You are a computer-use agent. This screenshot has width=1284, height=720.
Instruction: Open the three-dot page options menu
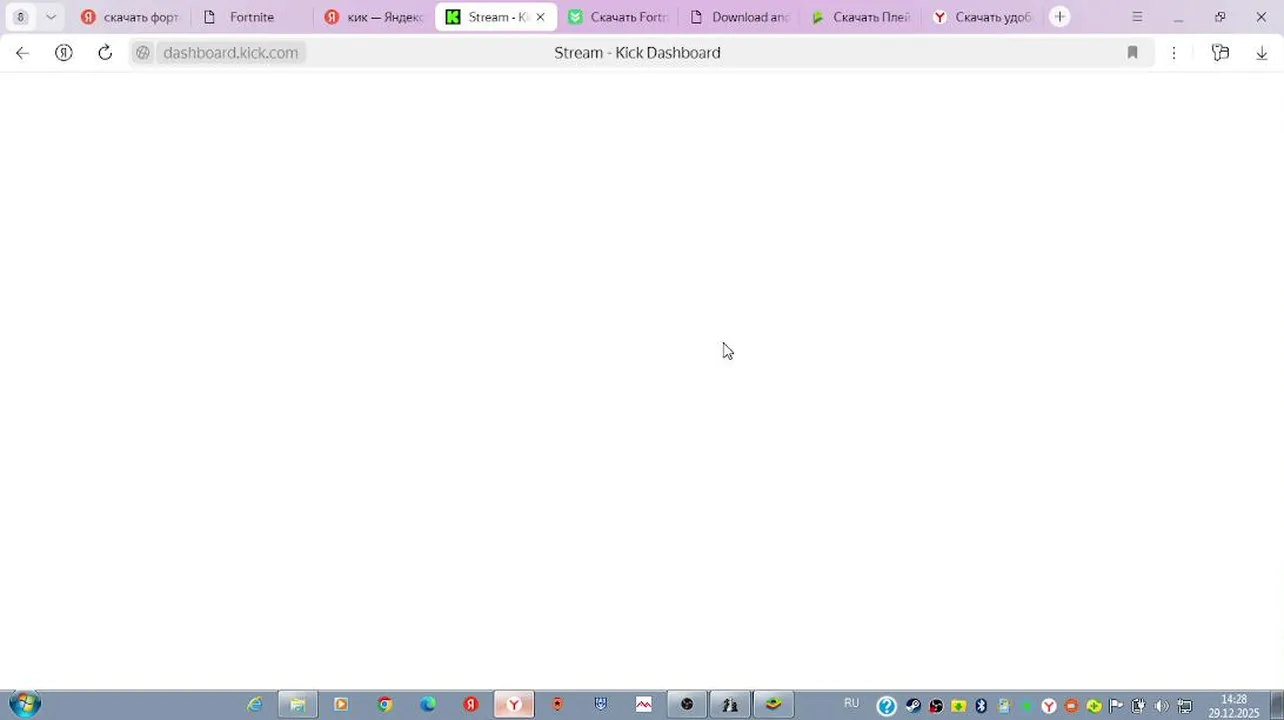pos(1174,53)
